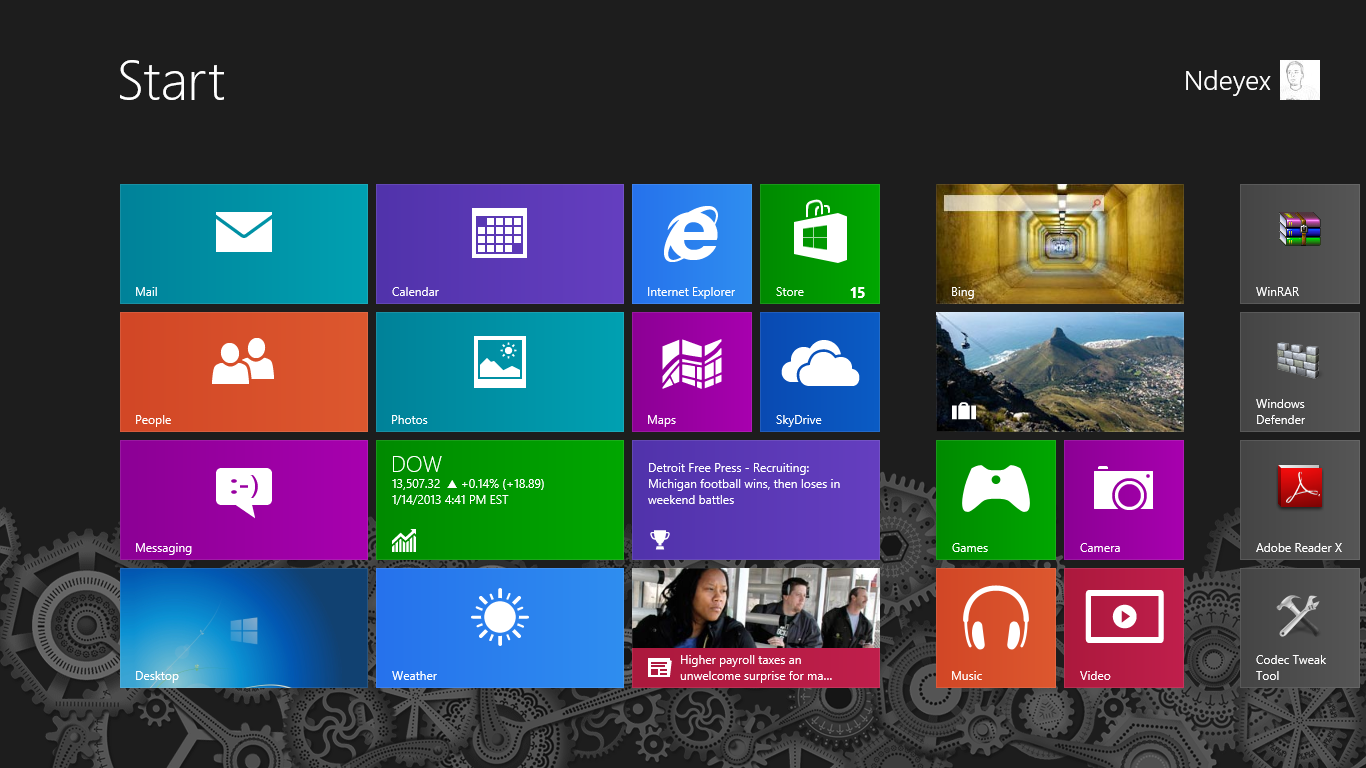
Task: Start the Camera app
Action: (1123, 499)
